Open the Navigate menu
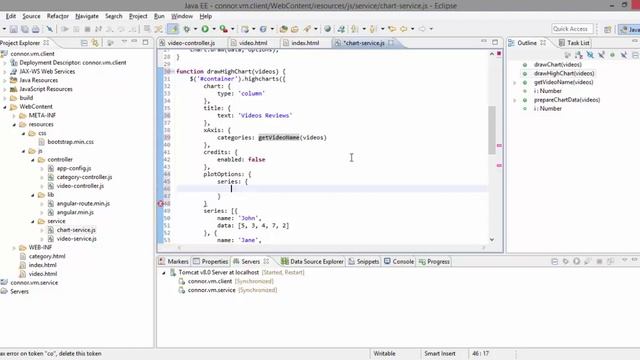This screenshot has height=360, width=640. click(x=87, y=16)
